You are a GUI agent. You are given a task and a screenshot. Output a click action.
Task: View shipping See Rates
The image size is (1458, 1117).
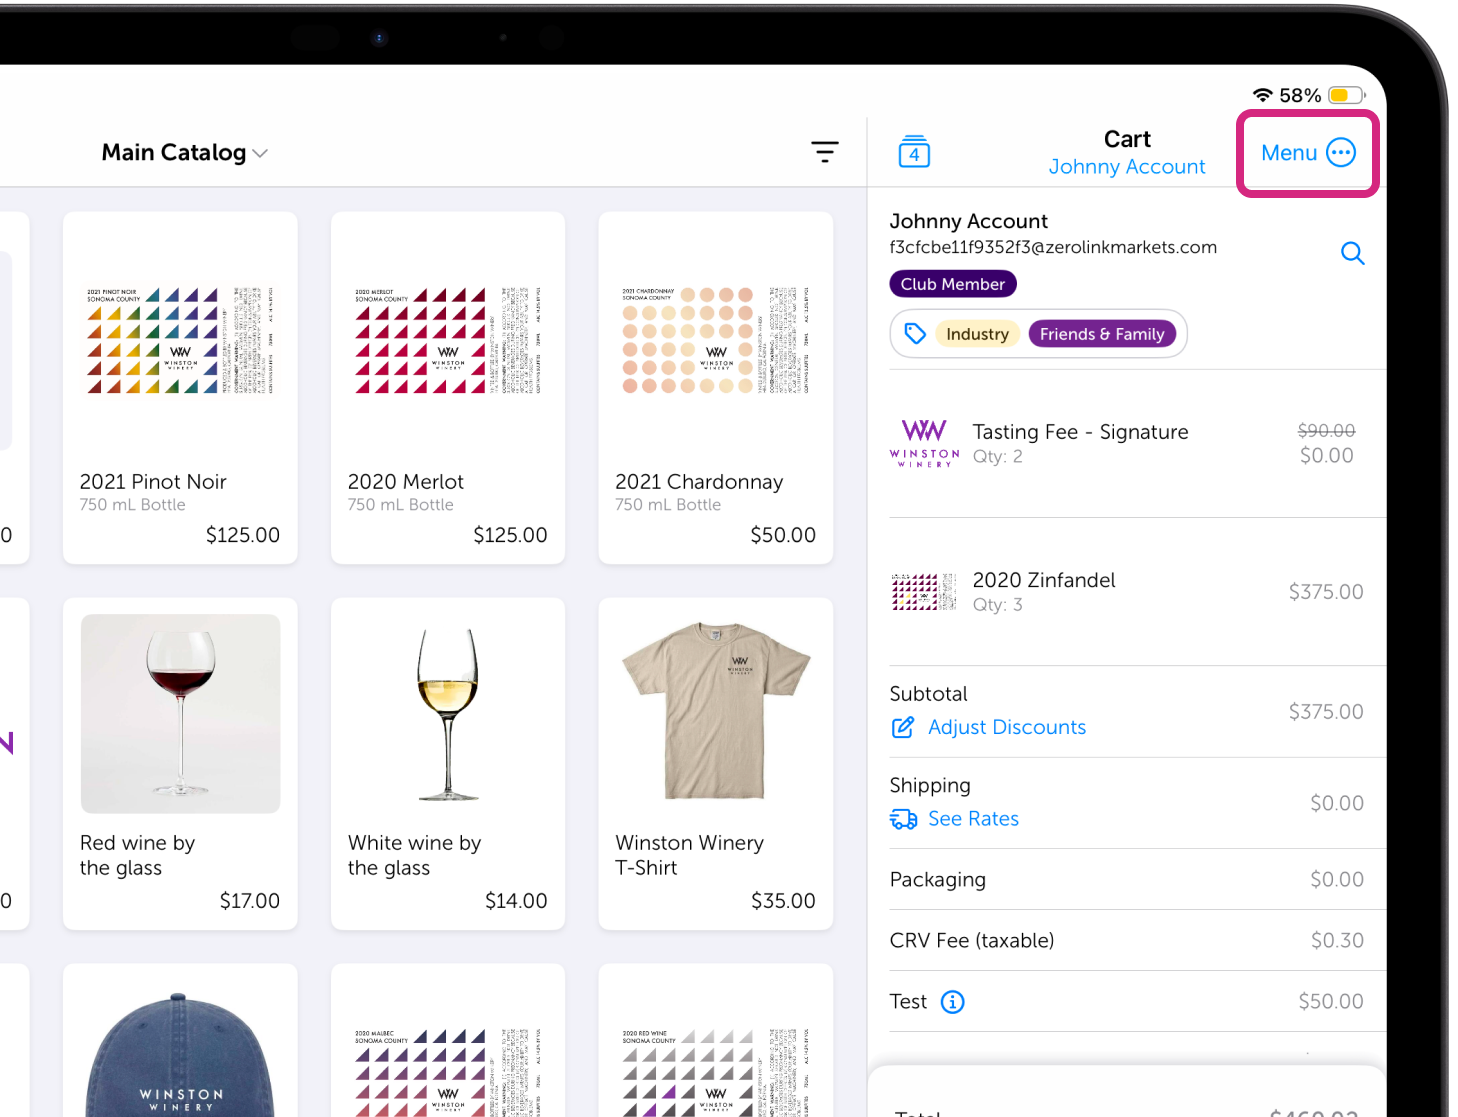click(x=973, y=819)
